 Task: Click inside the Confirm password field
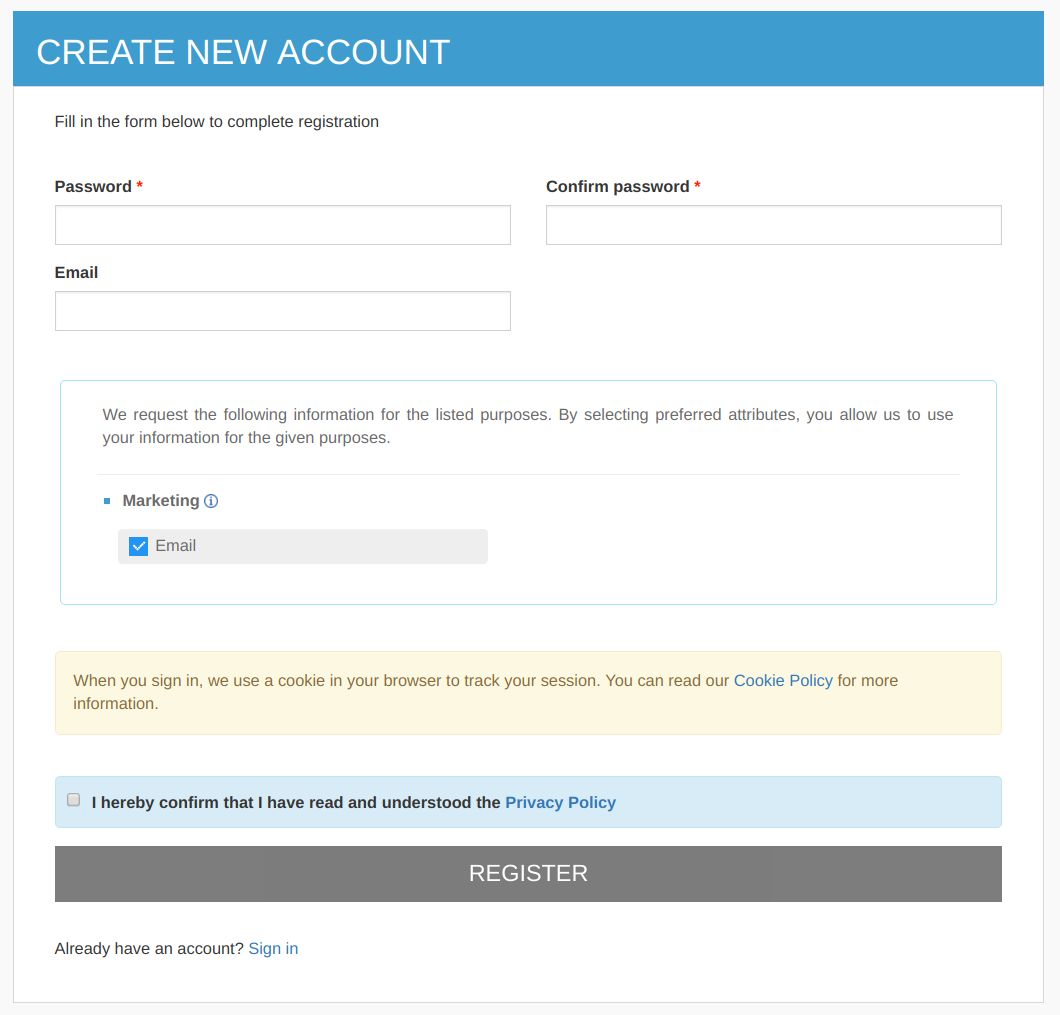[773, 224]
